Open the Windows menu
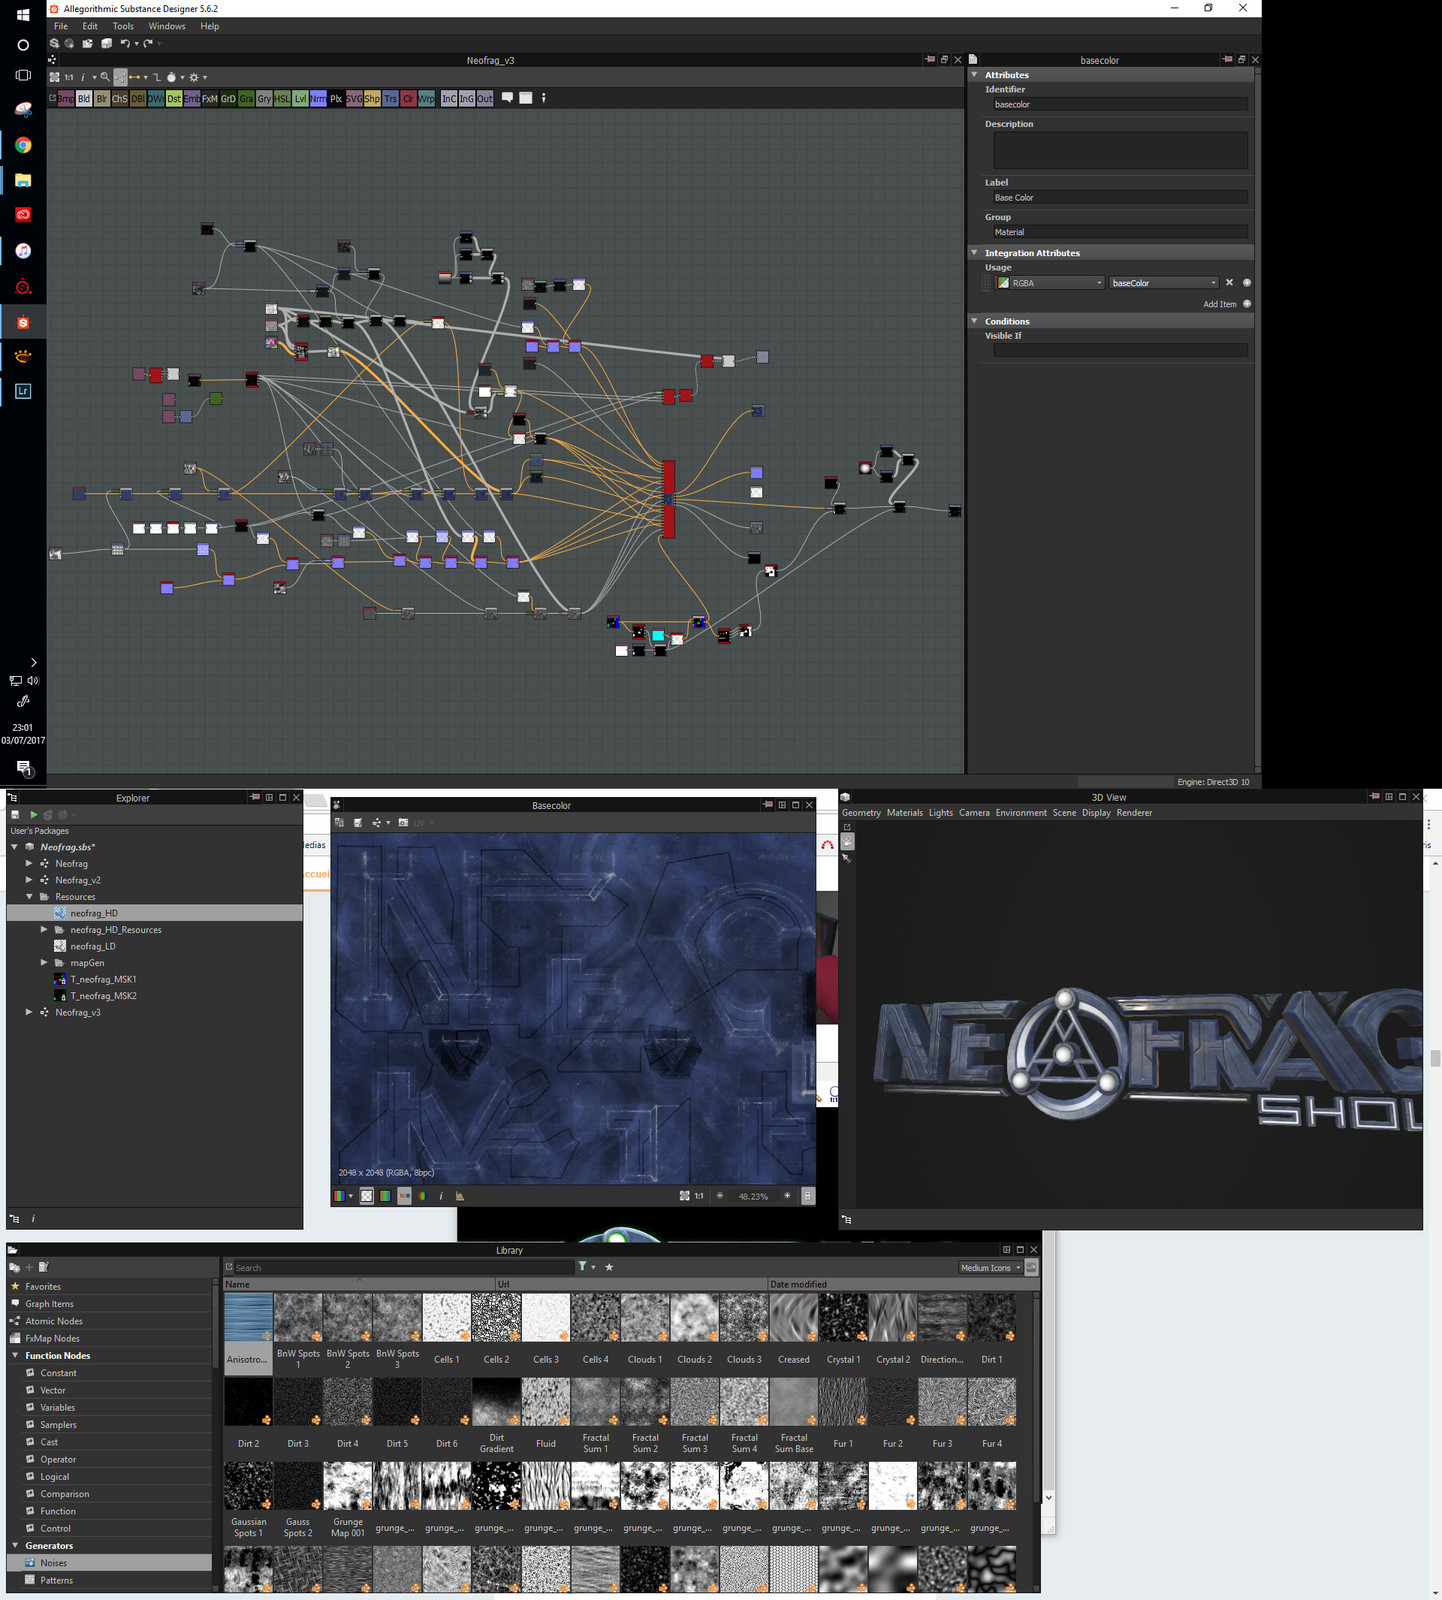1442x1600 pixels. (x=167, y=26)
